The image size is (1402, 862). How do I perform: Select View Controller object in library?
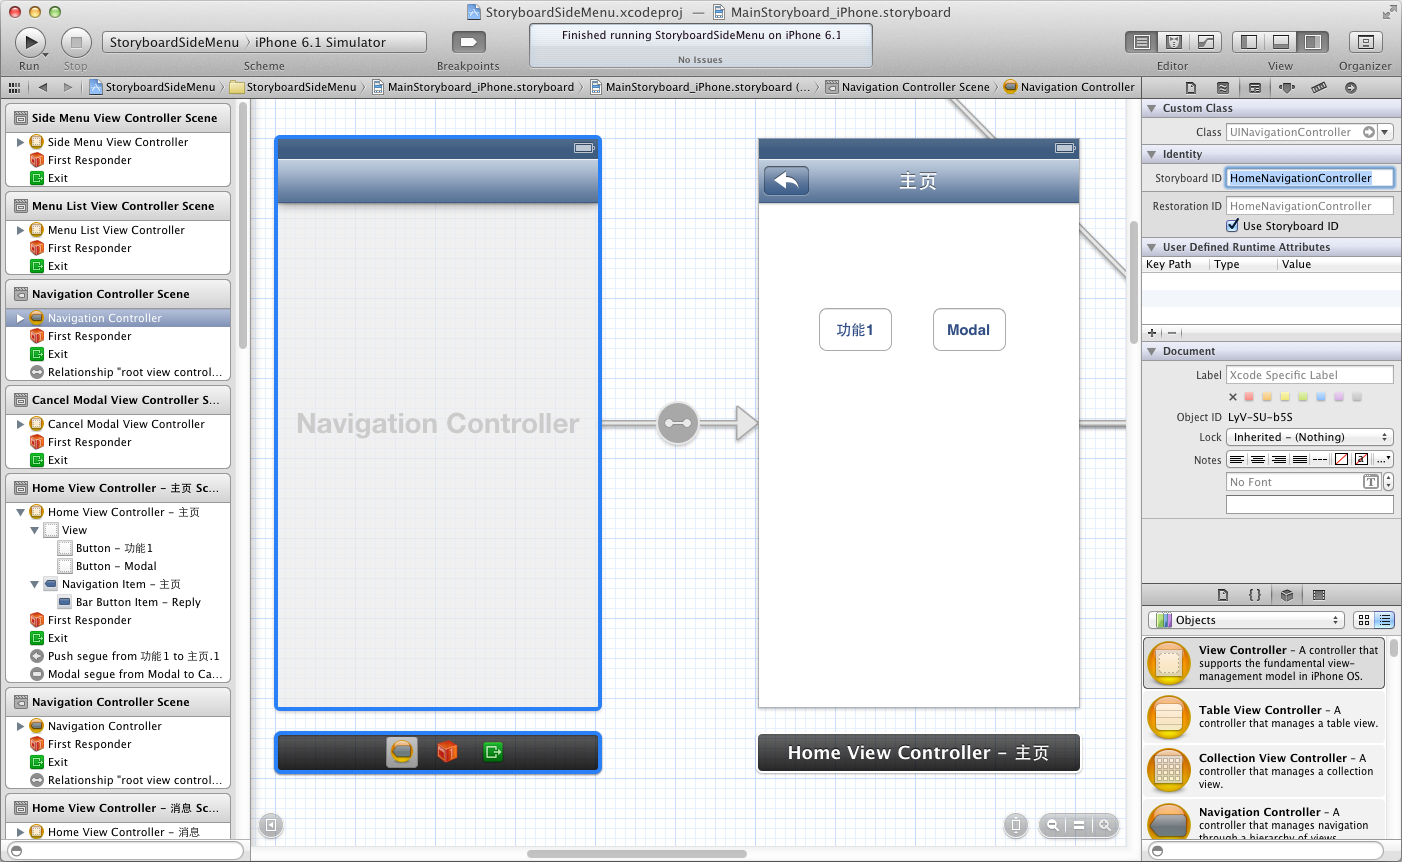coord(1264,663)
